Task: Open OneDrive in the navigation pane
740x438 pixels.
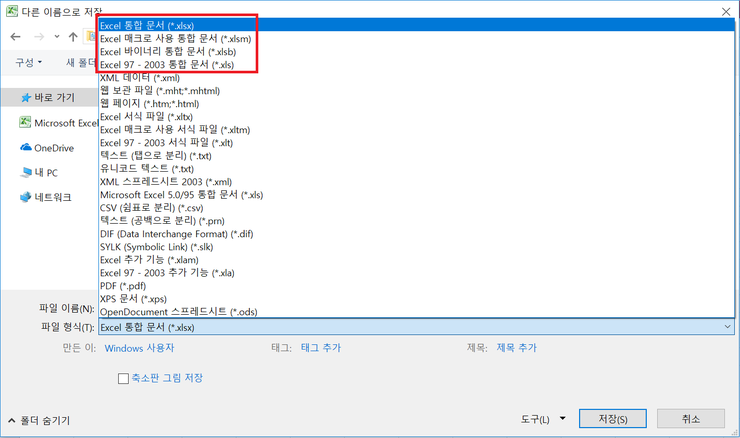Action: pos(52,148)
